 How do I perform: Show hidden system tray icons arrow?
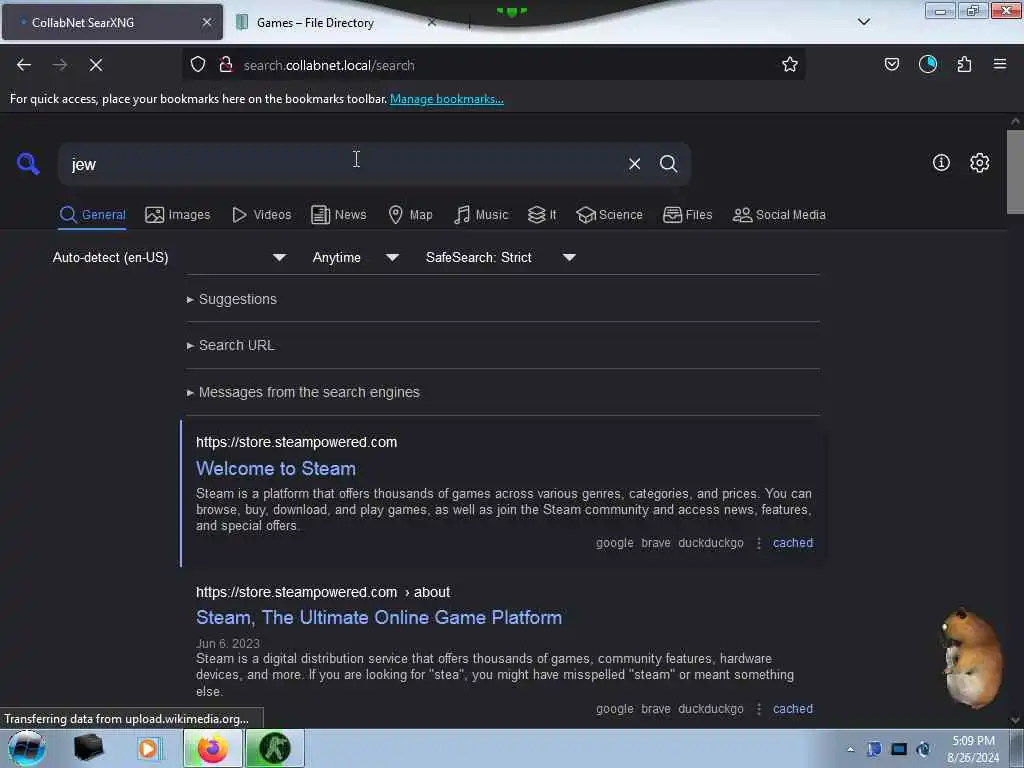point(850,749)
